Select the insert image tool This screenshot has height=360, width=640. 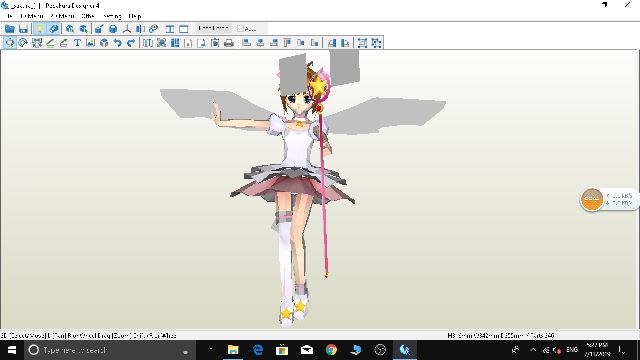91,42
